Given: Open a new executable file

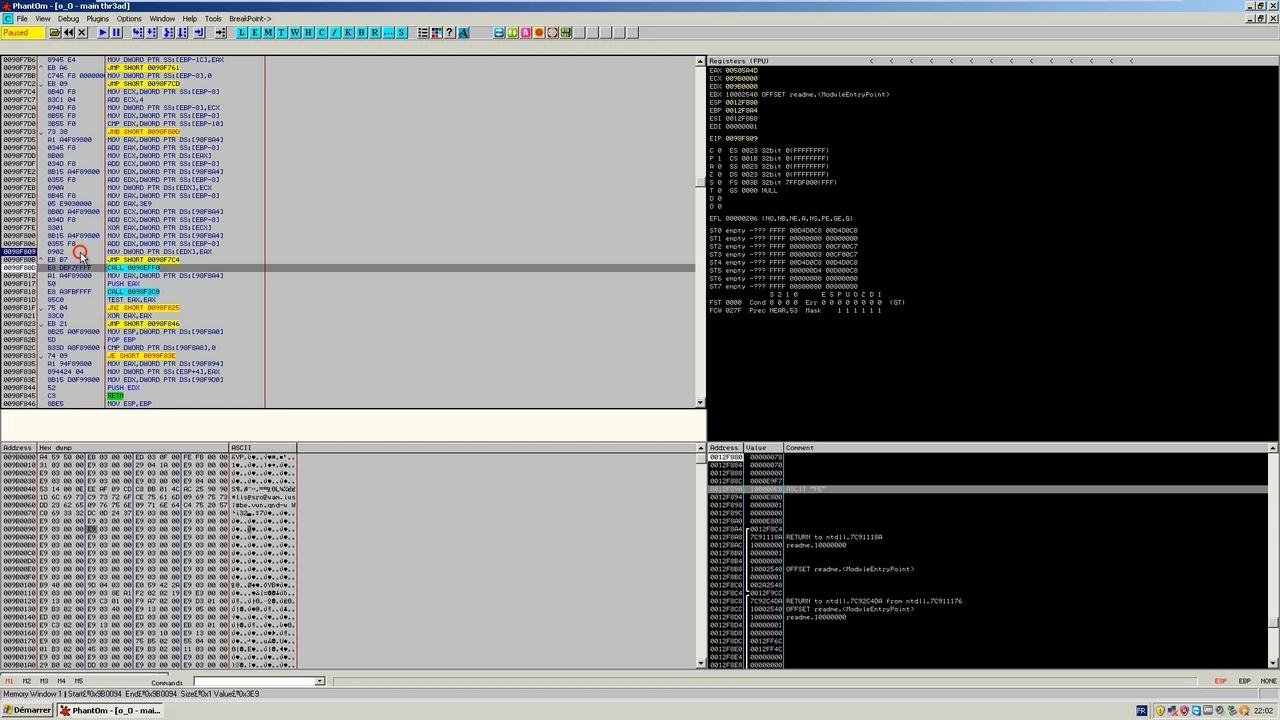Looking at the screenshot, I should click(x=55, y=33).
